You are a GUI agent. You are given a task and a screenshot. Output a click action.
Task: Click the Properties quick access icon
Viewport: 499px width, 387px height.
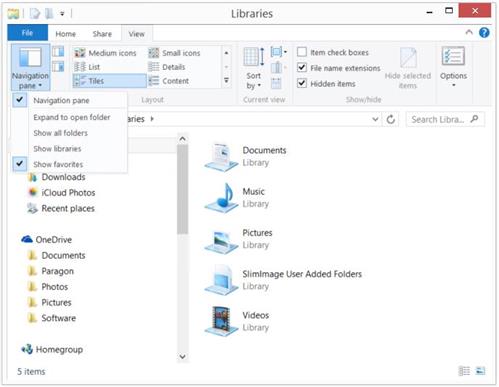coord(34,14)
